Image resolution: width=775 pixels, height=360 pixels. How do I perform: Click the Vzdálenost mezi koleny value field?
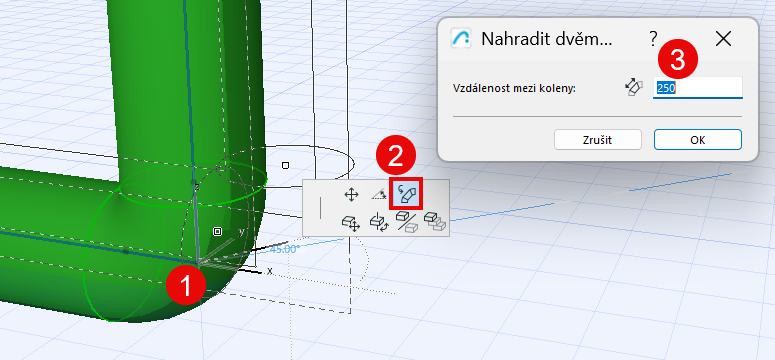coord(697,88)
